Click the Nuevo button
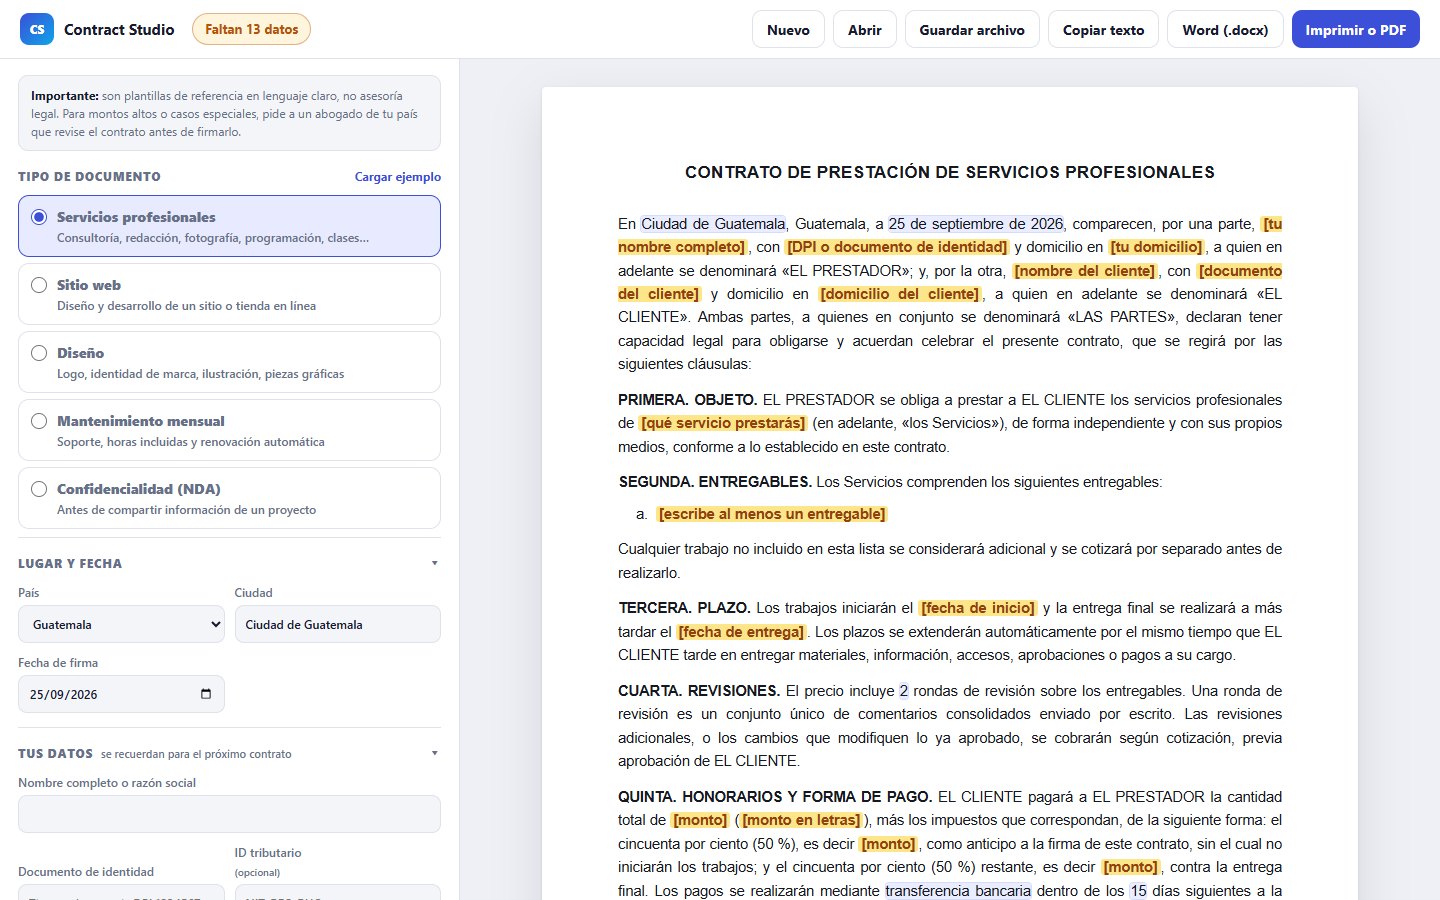This screenshot has width=1440, height=900. pos(788,30)
